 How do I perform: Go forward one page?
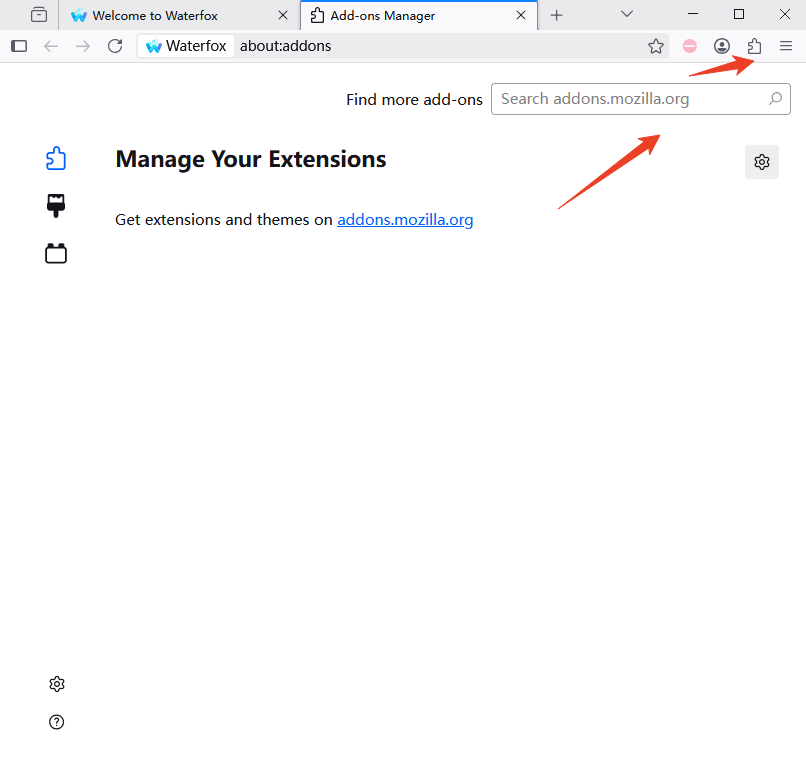point(83,46)
